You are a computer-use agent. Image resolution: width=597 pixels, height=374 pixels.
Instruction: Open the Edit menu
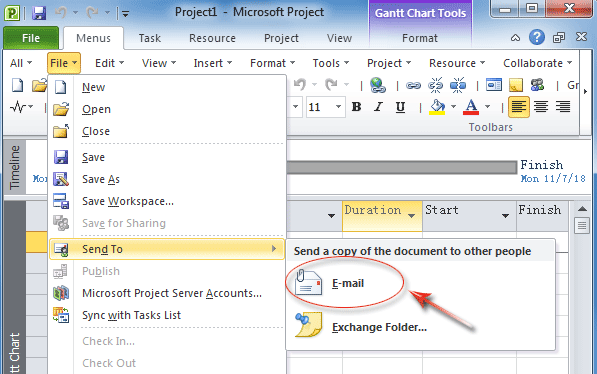[110, 63]
